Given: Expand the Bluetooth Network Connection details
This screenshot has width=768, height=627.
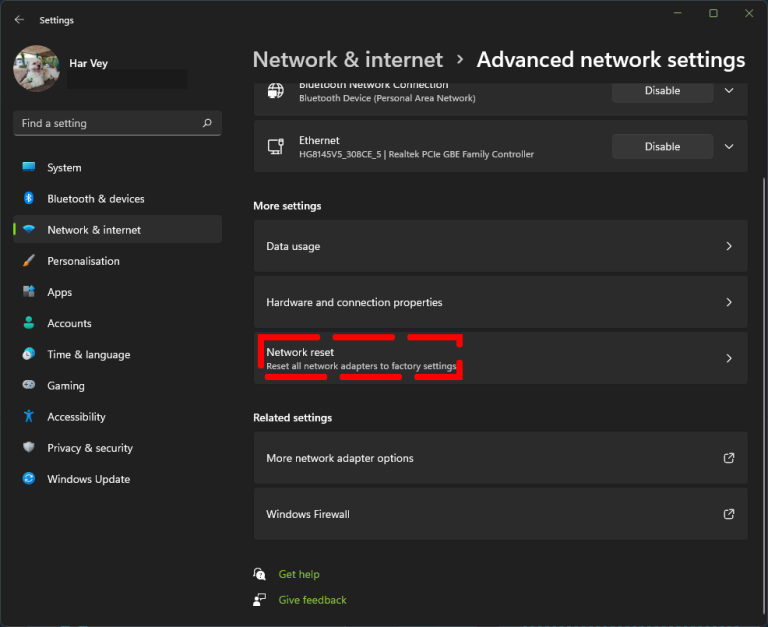Looking at the screenshot, I should coord(729,91).
